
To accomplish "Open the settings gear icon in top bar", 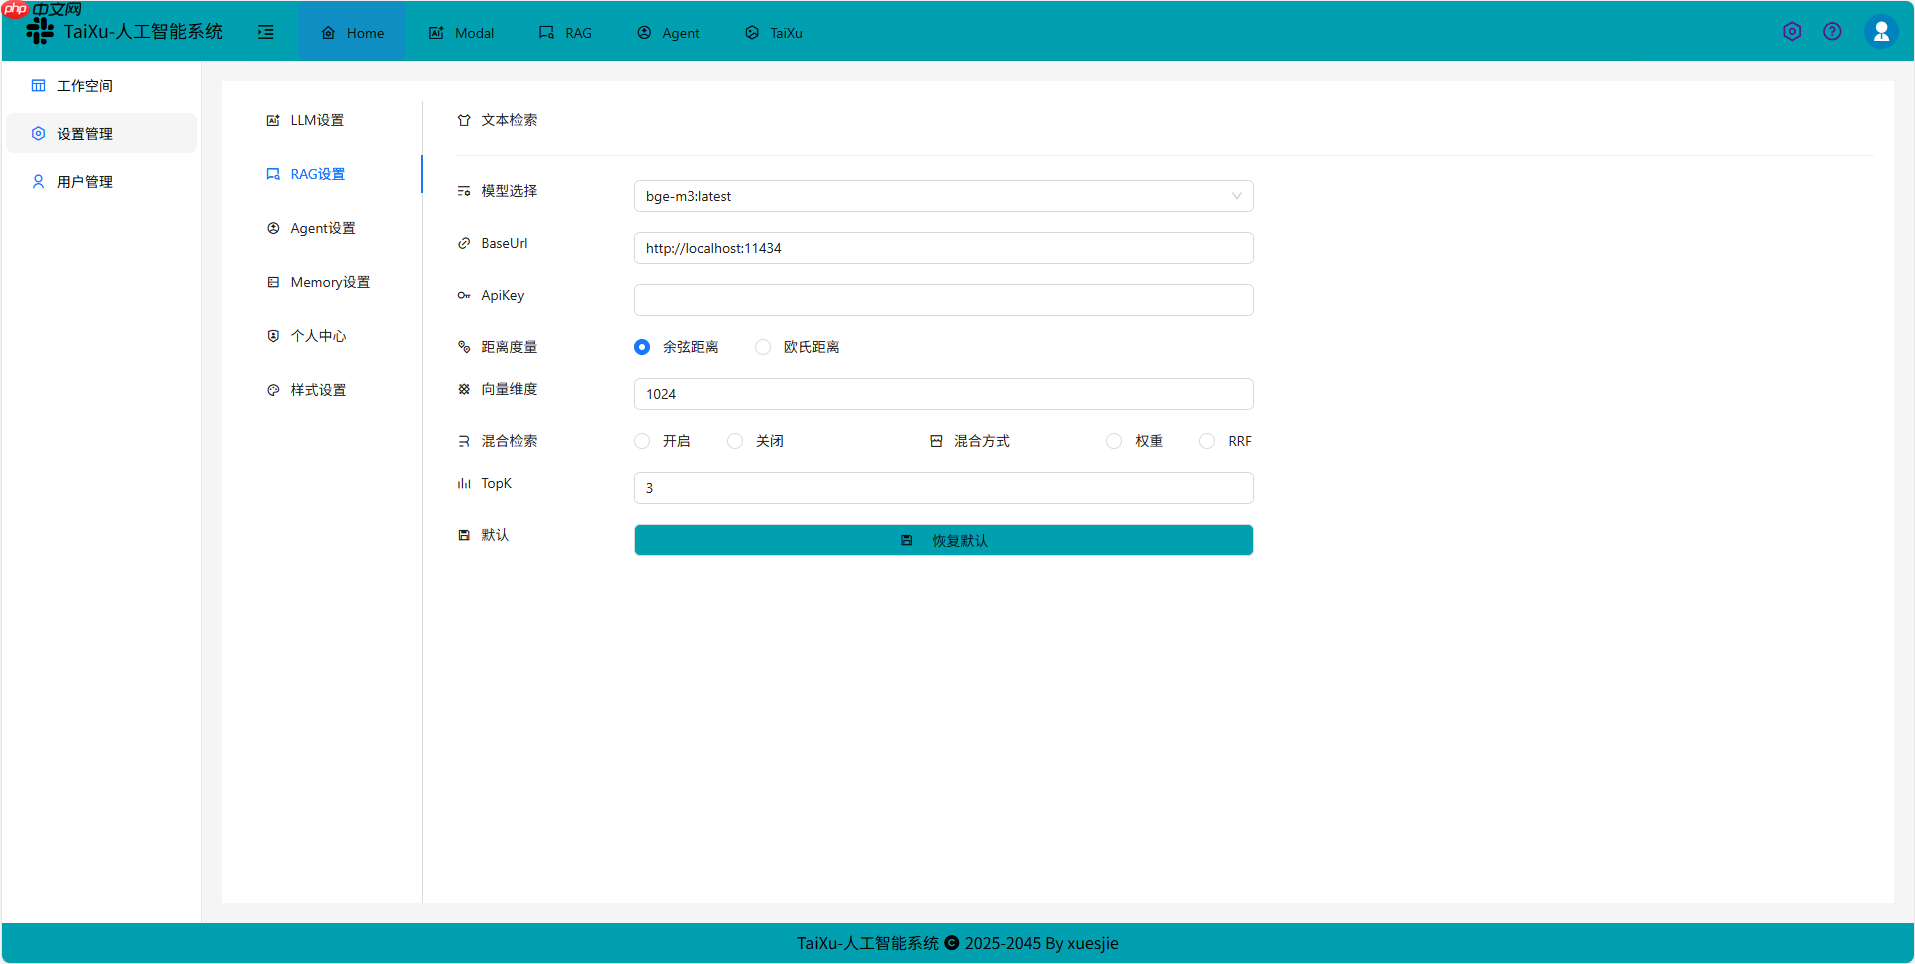I will 1791,31.
